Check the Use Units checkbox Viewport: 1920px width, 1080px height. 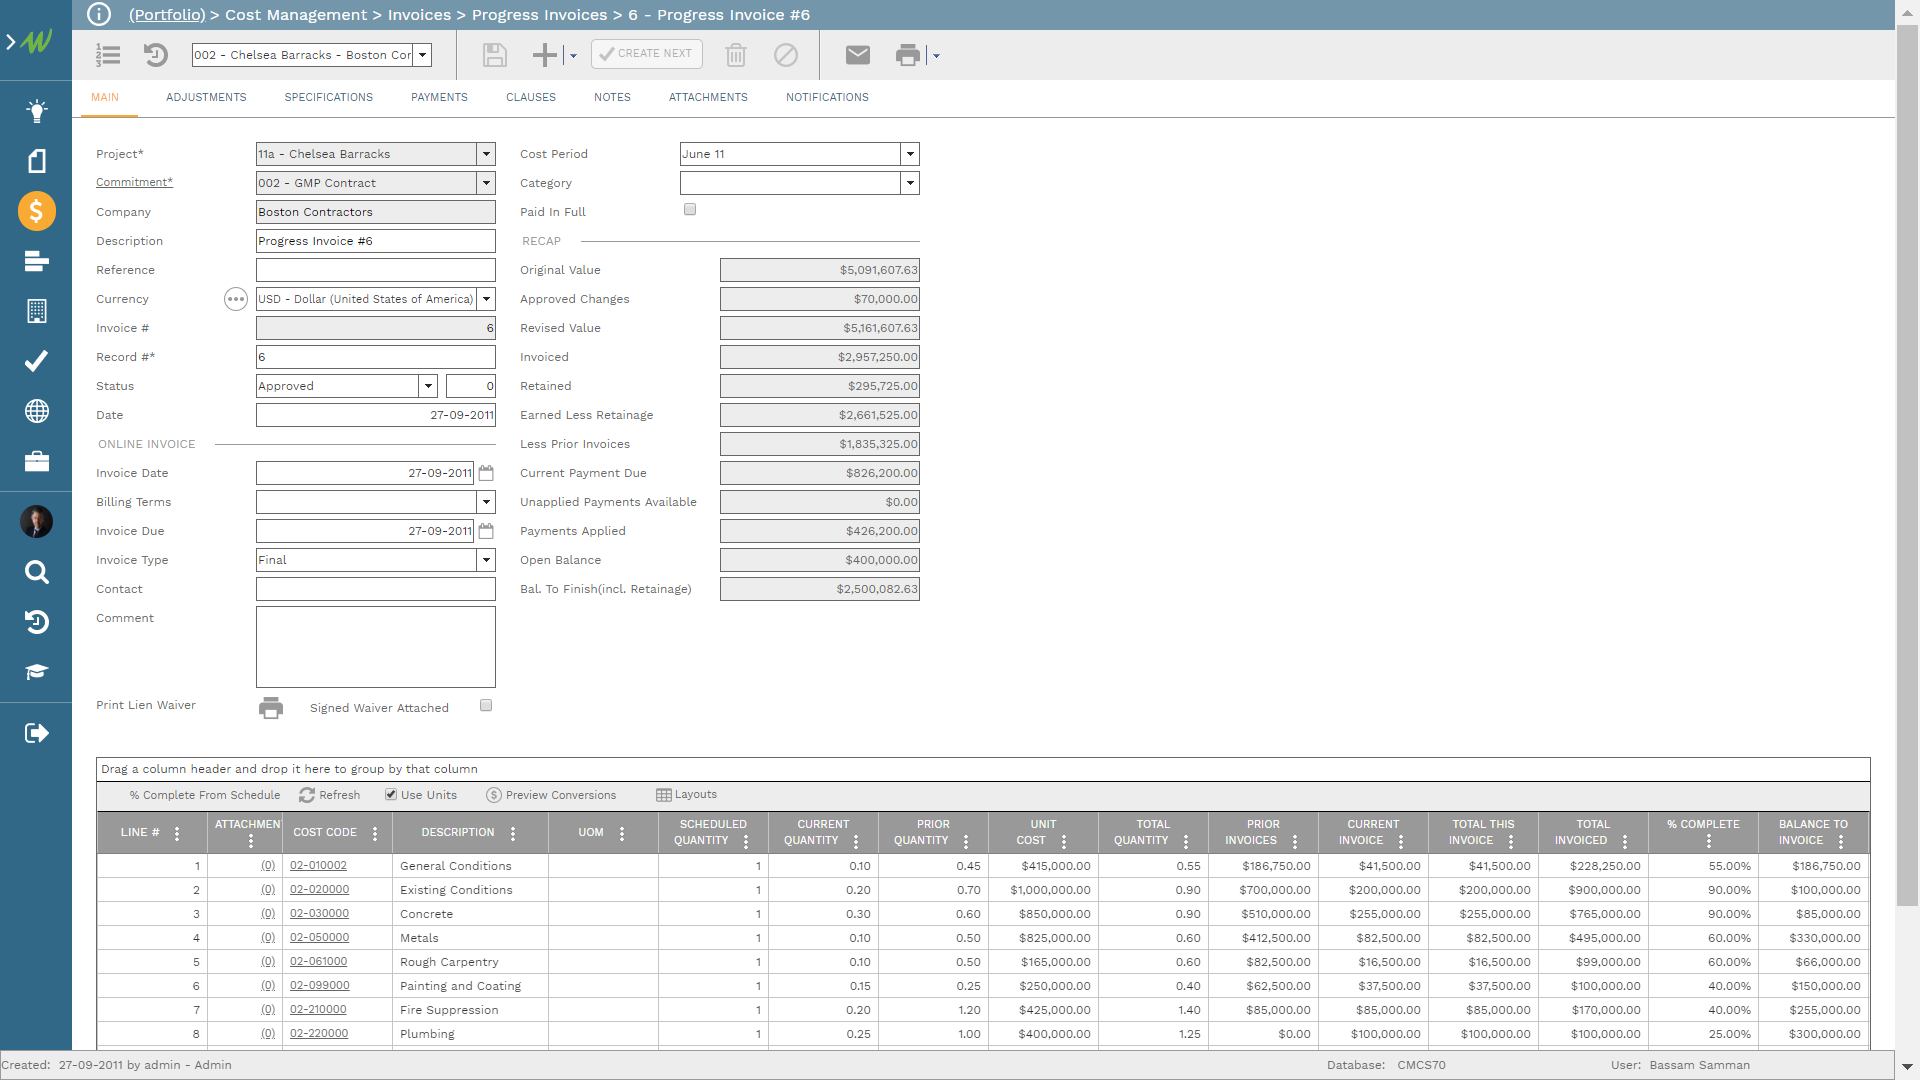(388, 794)
